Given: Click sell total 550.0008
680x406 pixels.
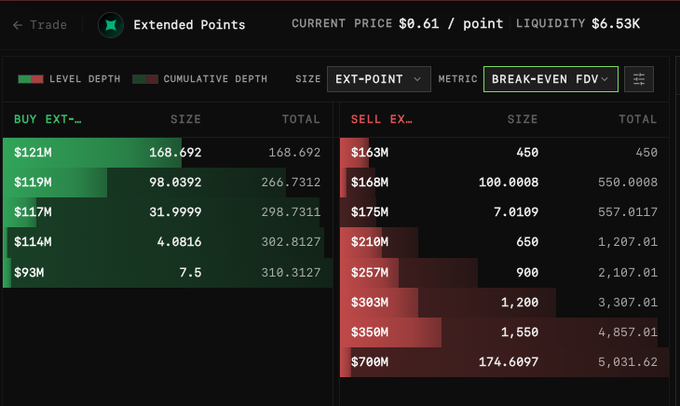Looking at the screenshot, I should pos(628,182).
